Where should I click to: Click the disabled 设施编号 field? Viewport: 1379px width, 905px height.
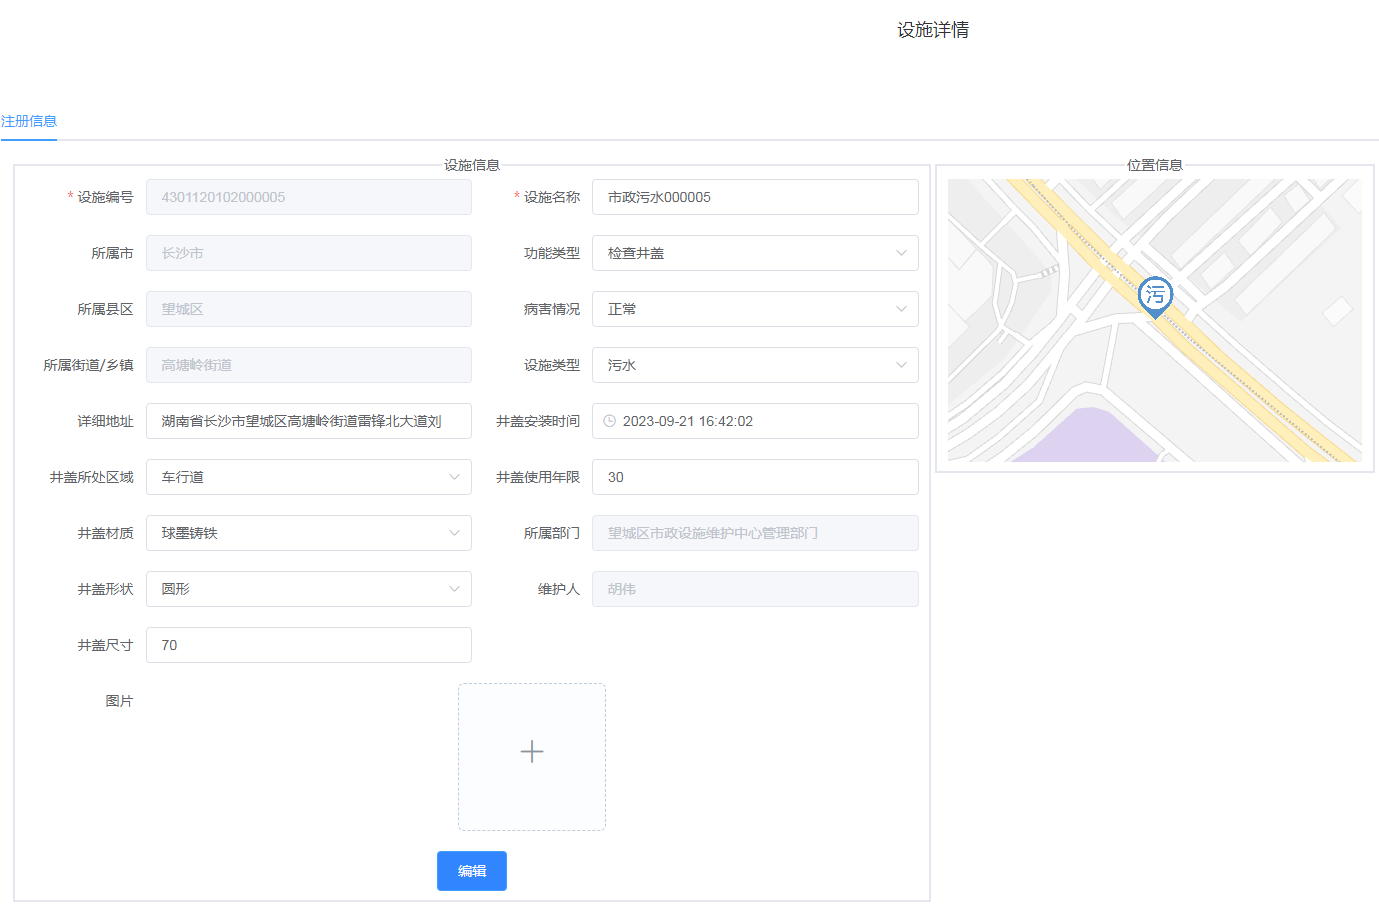tap(308, 197)
